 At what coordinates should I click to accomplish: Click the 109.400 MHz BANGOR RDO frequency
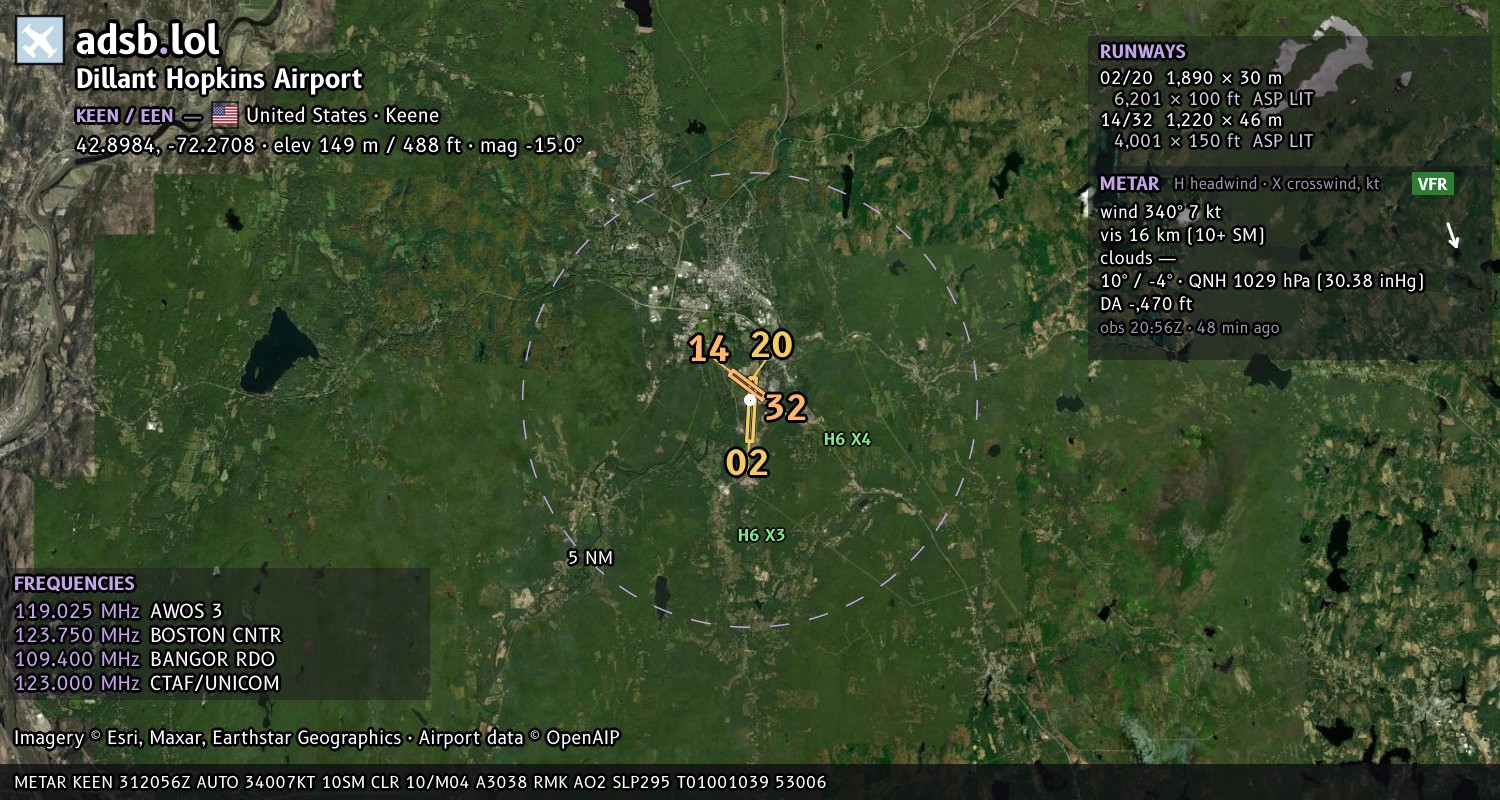(144, 659)
